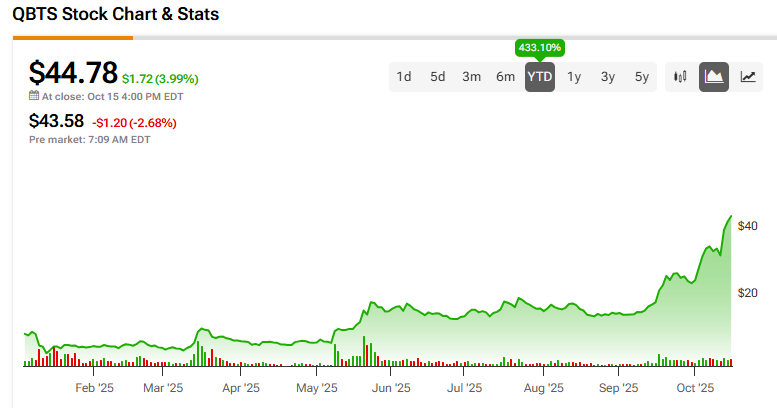777x408 pixels.
Task: Select the 5d time range
Action: tap(438, 77)
